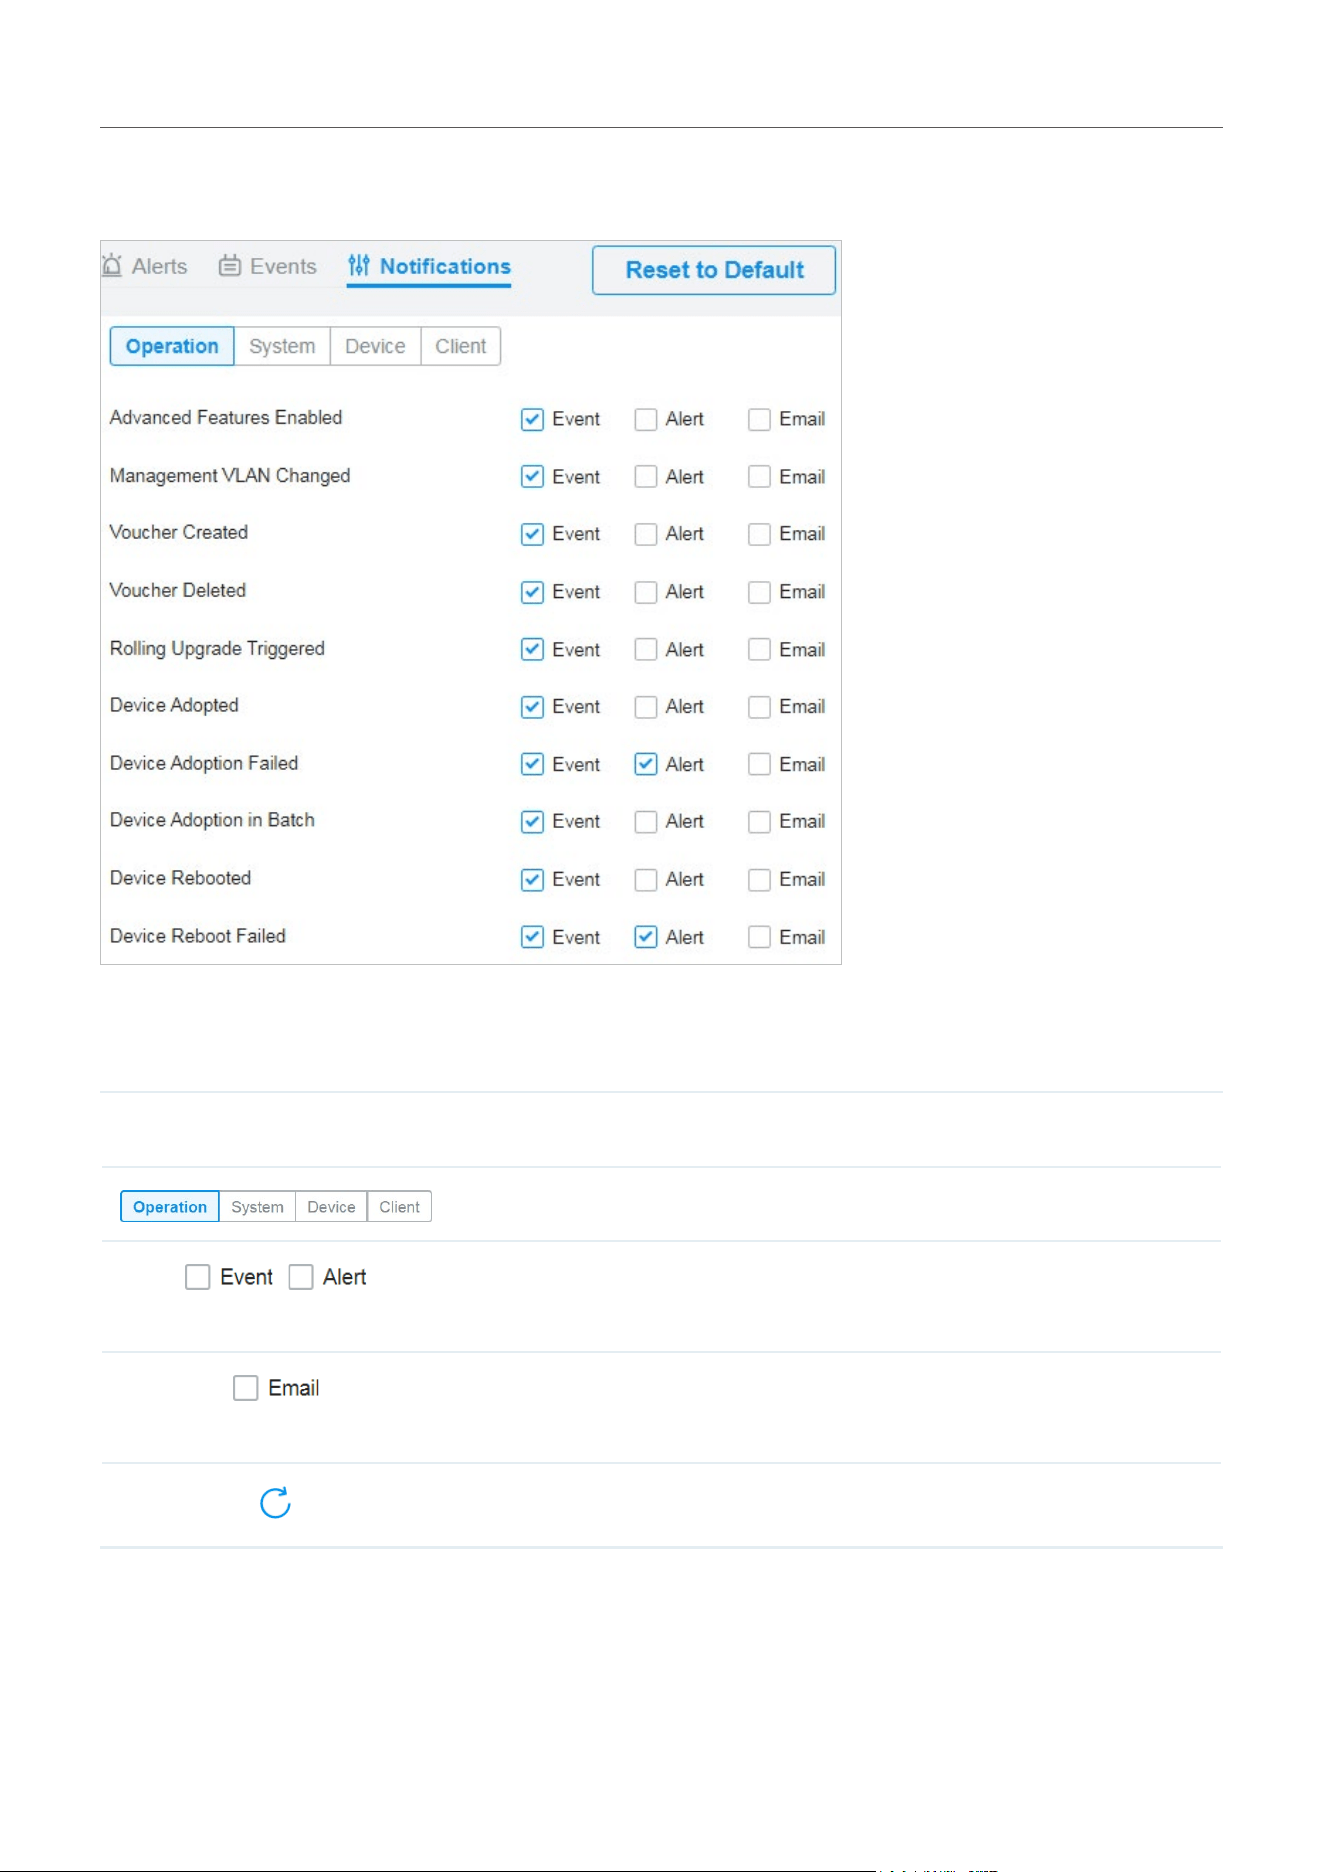Switch to Client tab in upper panel
Viewport: 1324px width, 1872px height.
click(x=460, y=346)
